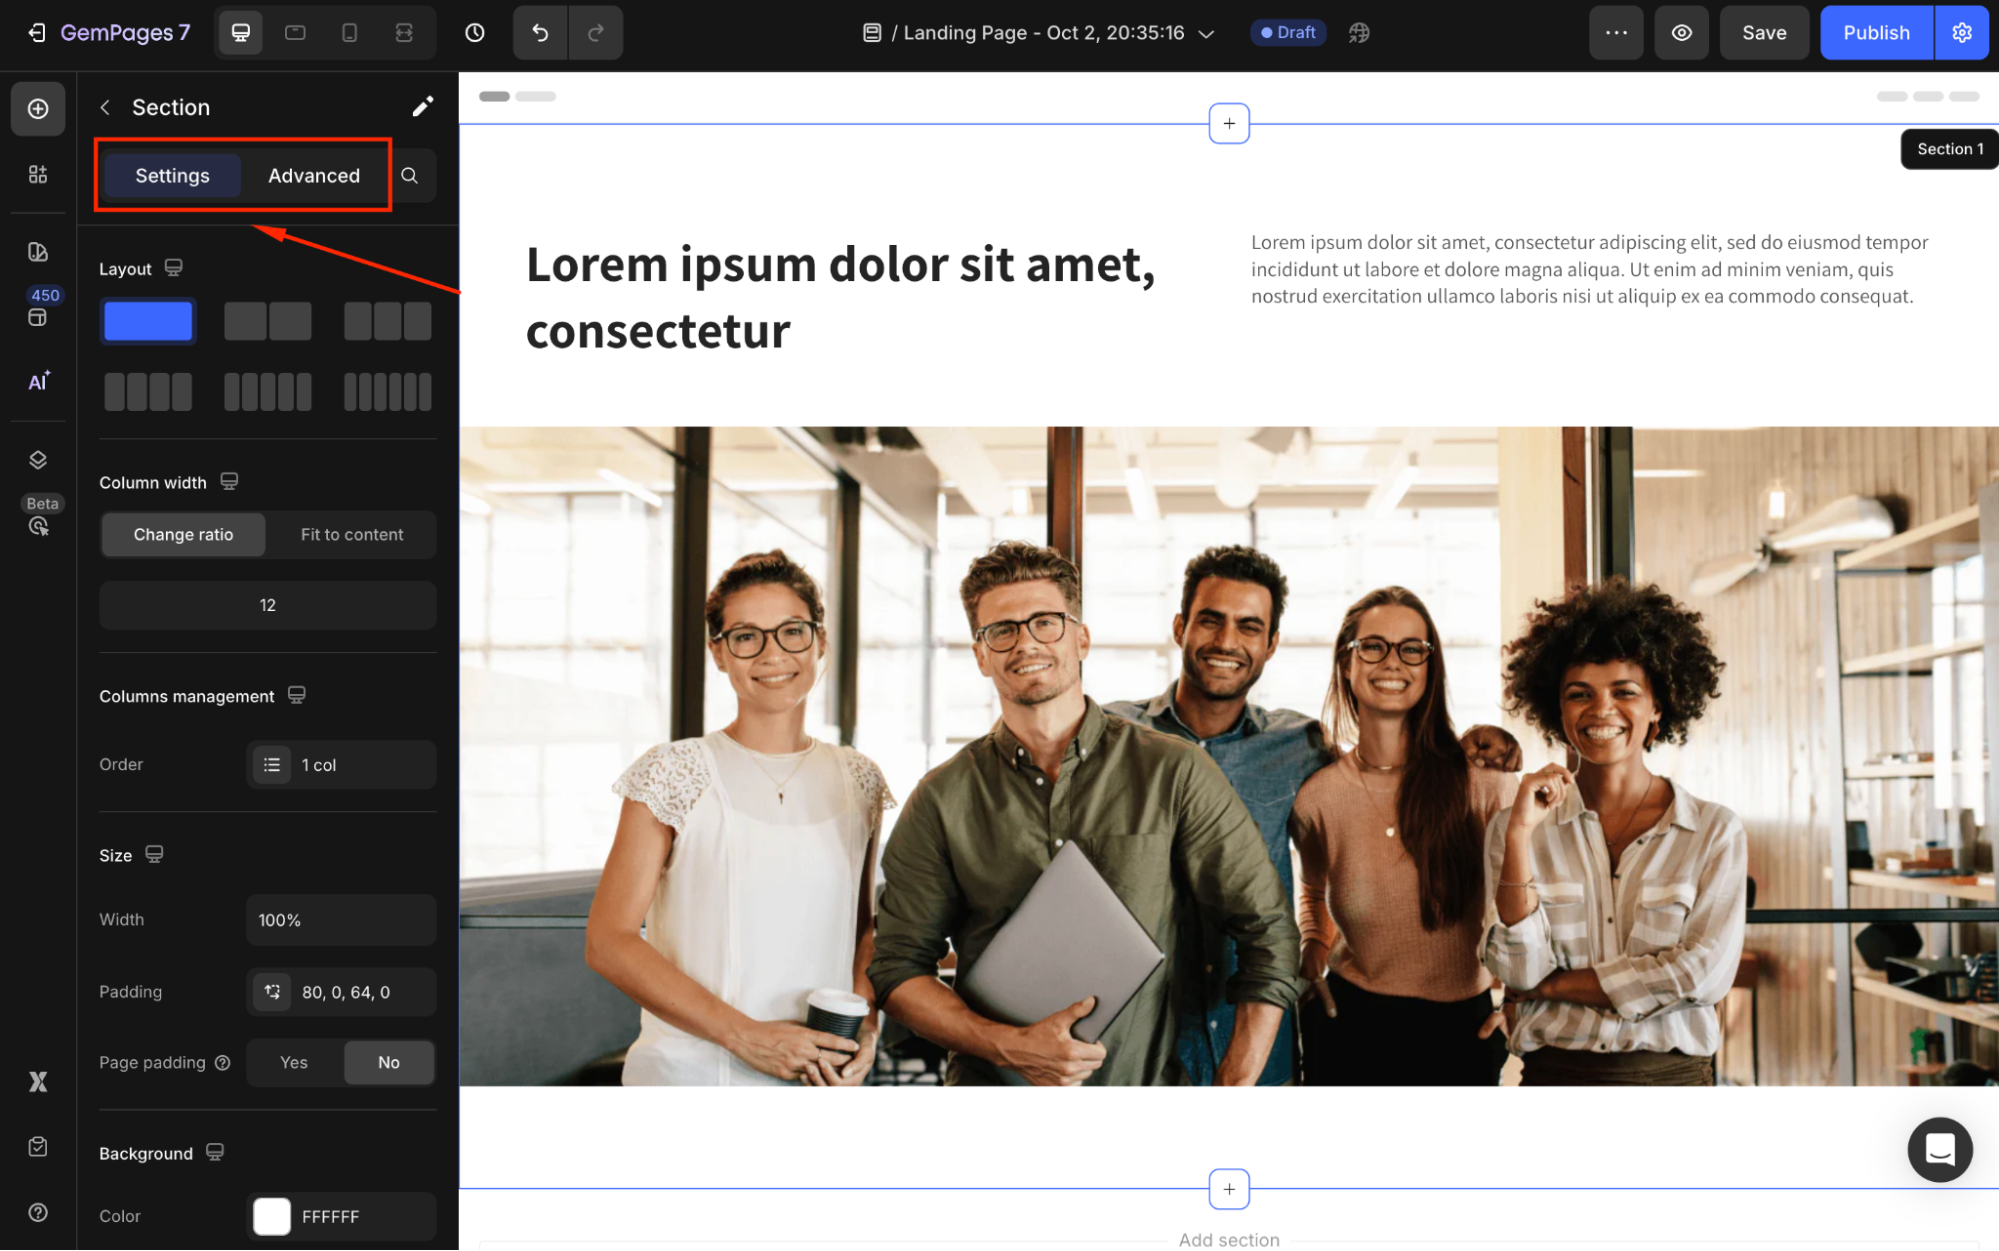Open the live chat bubble icon
This screenshot has width=1999, height=1251.
1939,1149
